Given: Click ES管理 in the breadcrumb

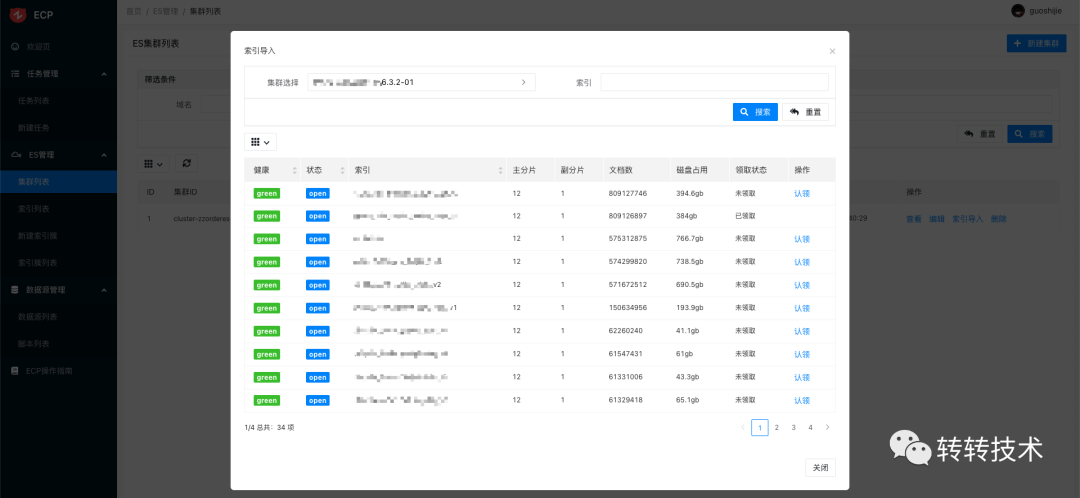Looking at the screenshot, I should click(x=165, y=11).
